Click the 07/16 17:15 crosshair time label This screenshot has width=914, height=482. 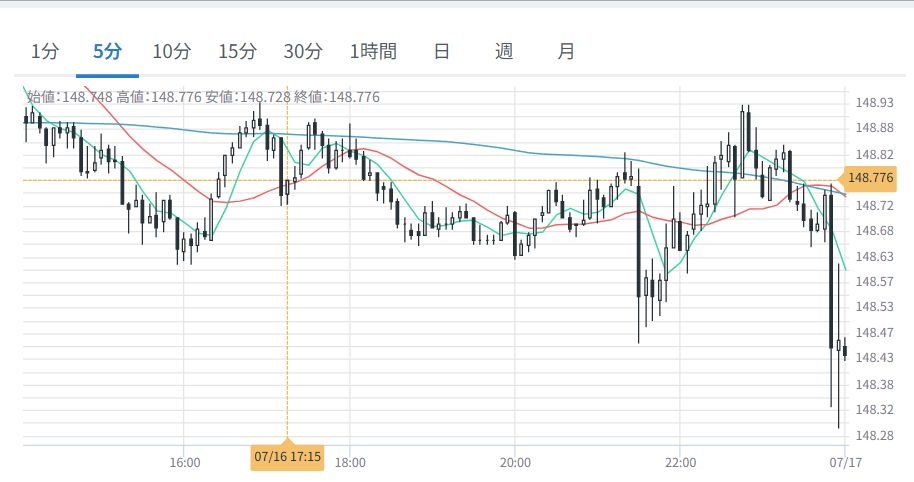(x=288, y=457)
